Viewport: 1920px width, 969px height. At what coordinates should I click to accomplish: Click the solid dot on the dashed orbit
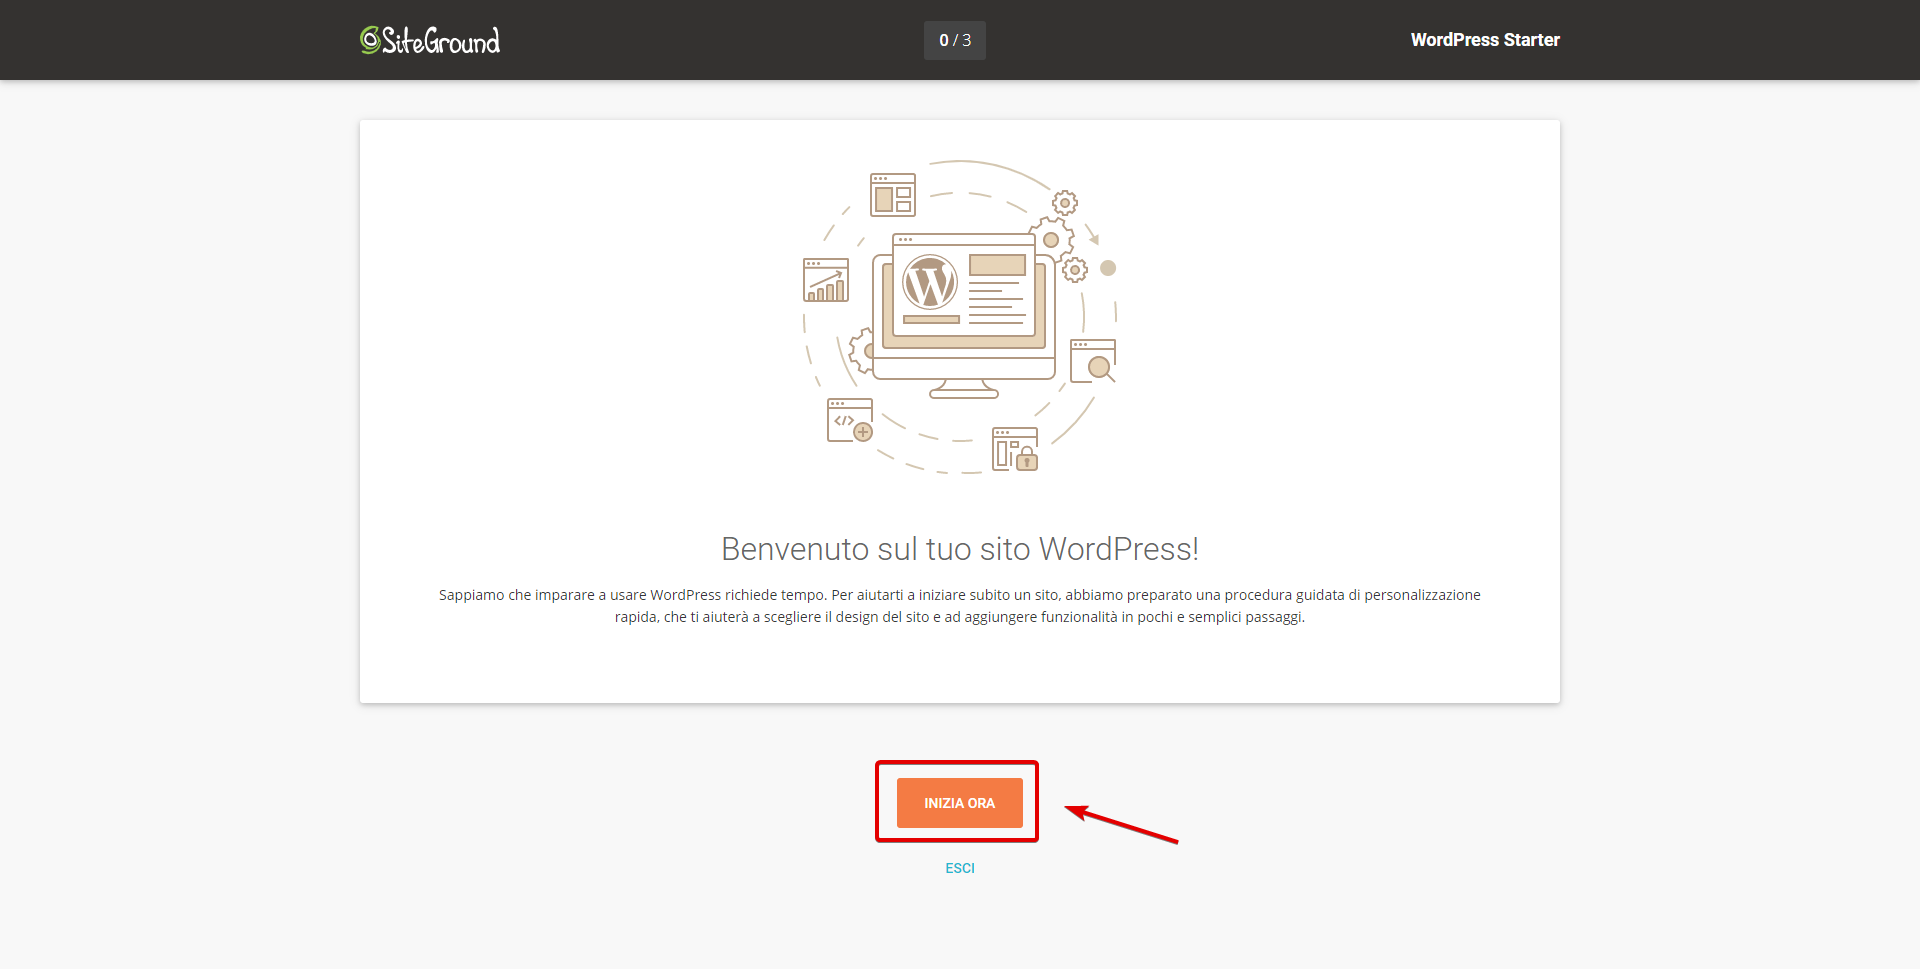click(x=1108, y=268)
